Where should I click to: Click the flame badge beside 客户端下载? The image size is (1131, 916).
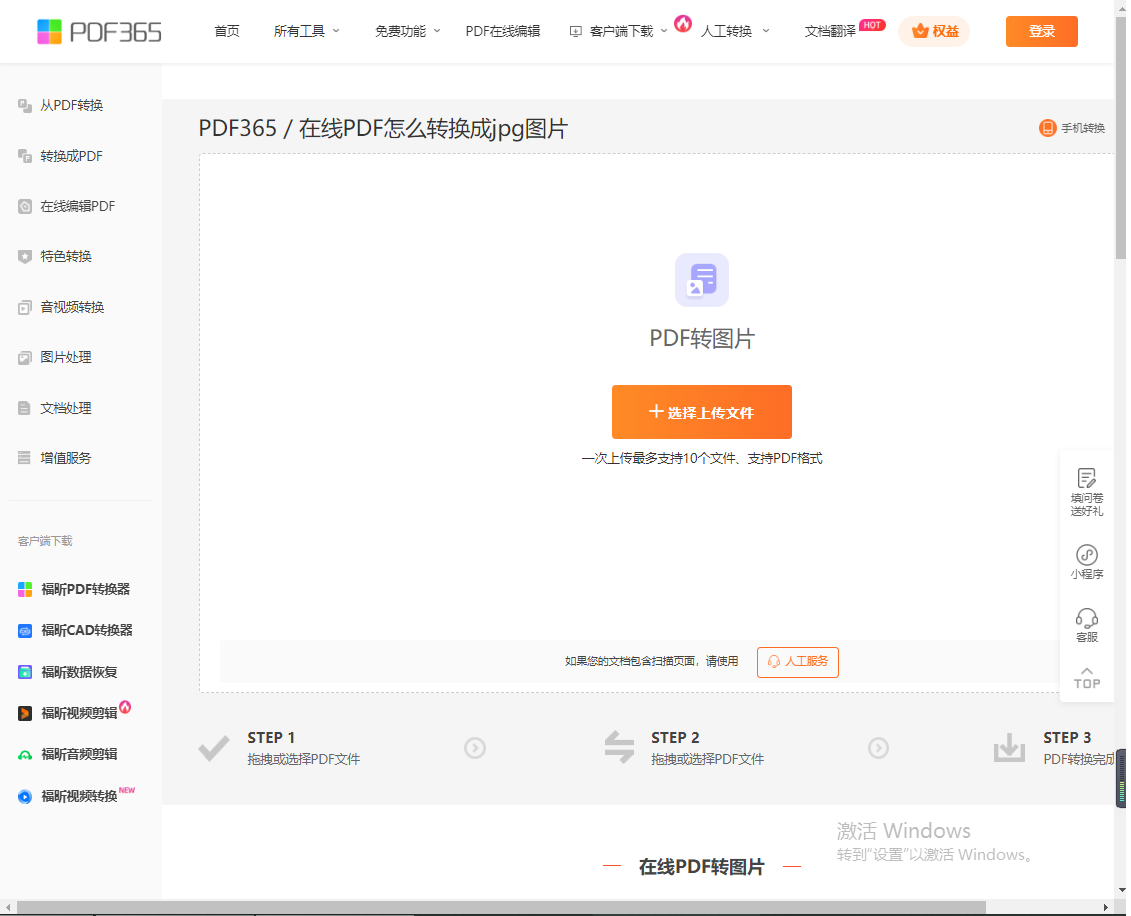pyautogui.click(x=682, y=24)
